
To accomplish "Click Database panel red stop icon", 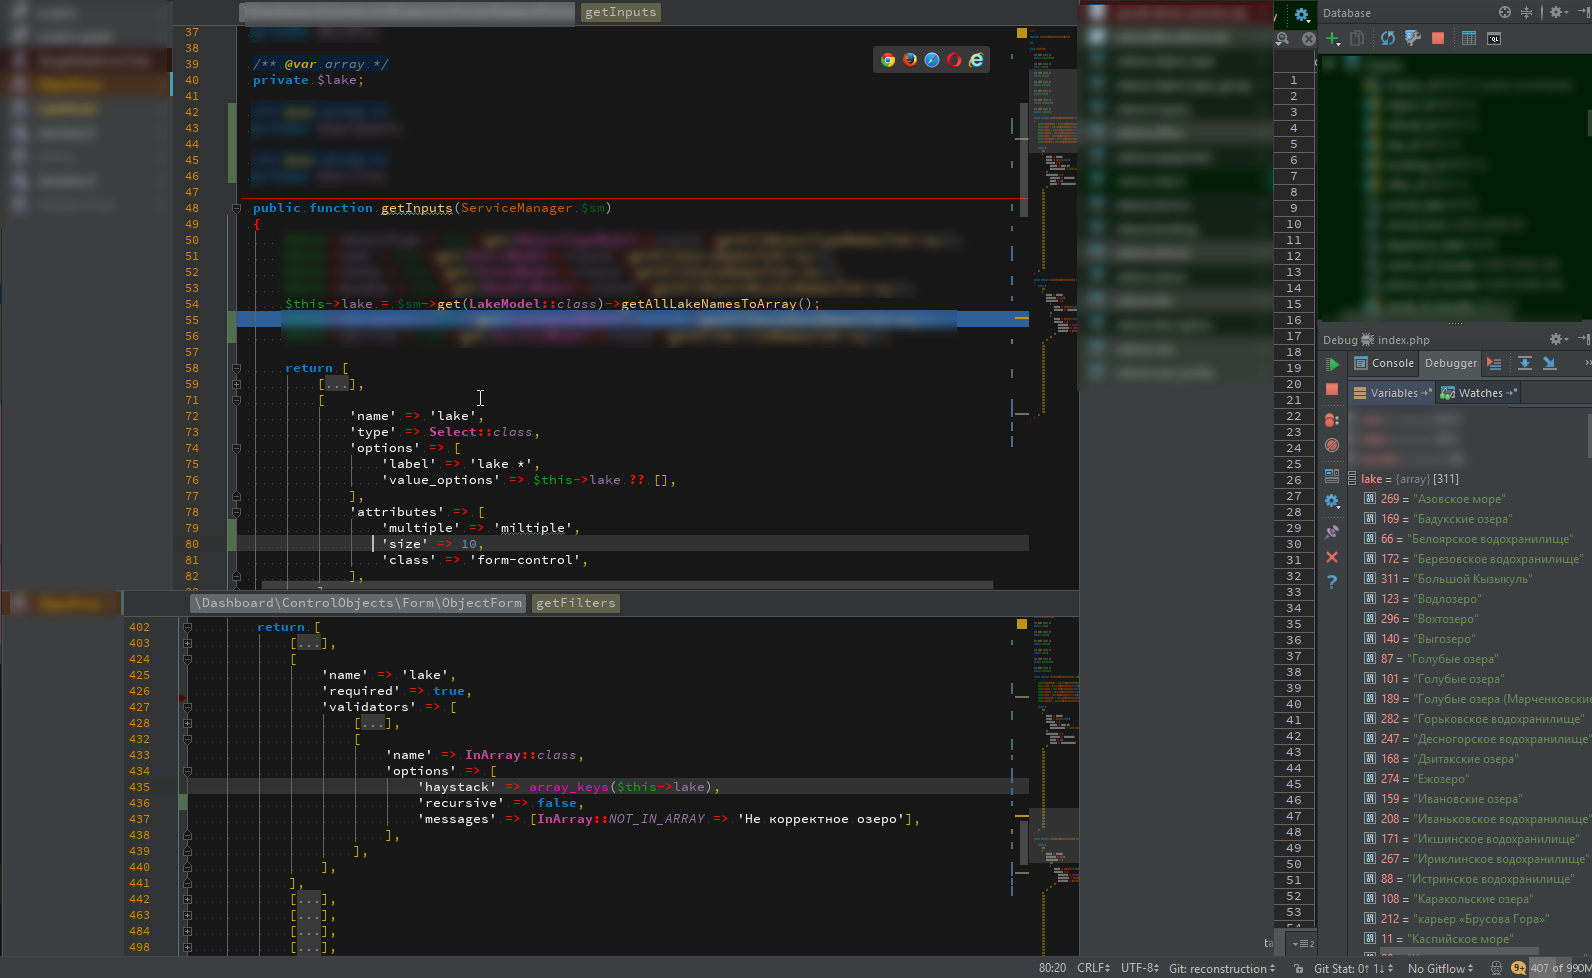I will click(1438, 38).
